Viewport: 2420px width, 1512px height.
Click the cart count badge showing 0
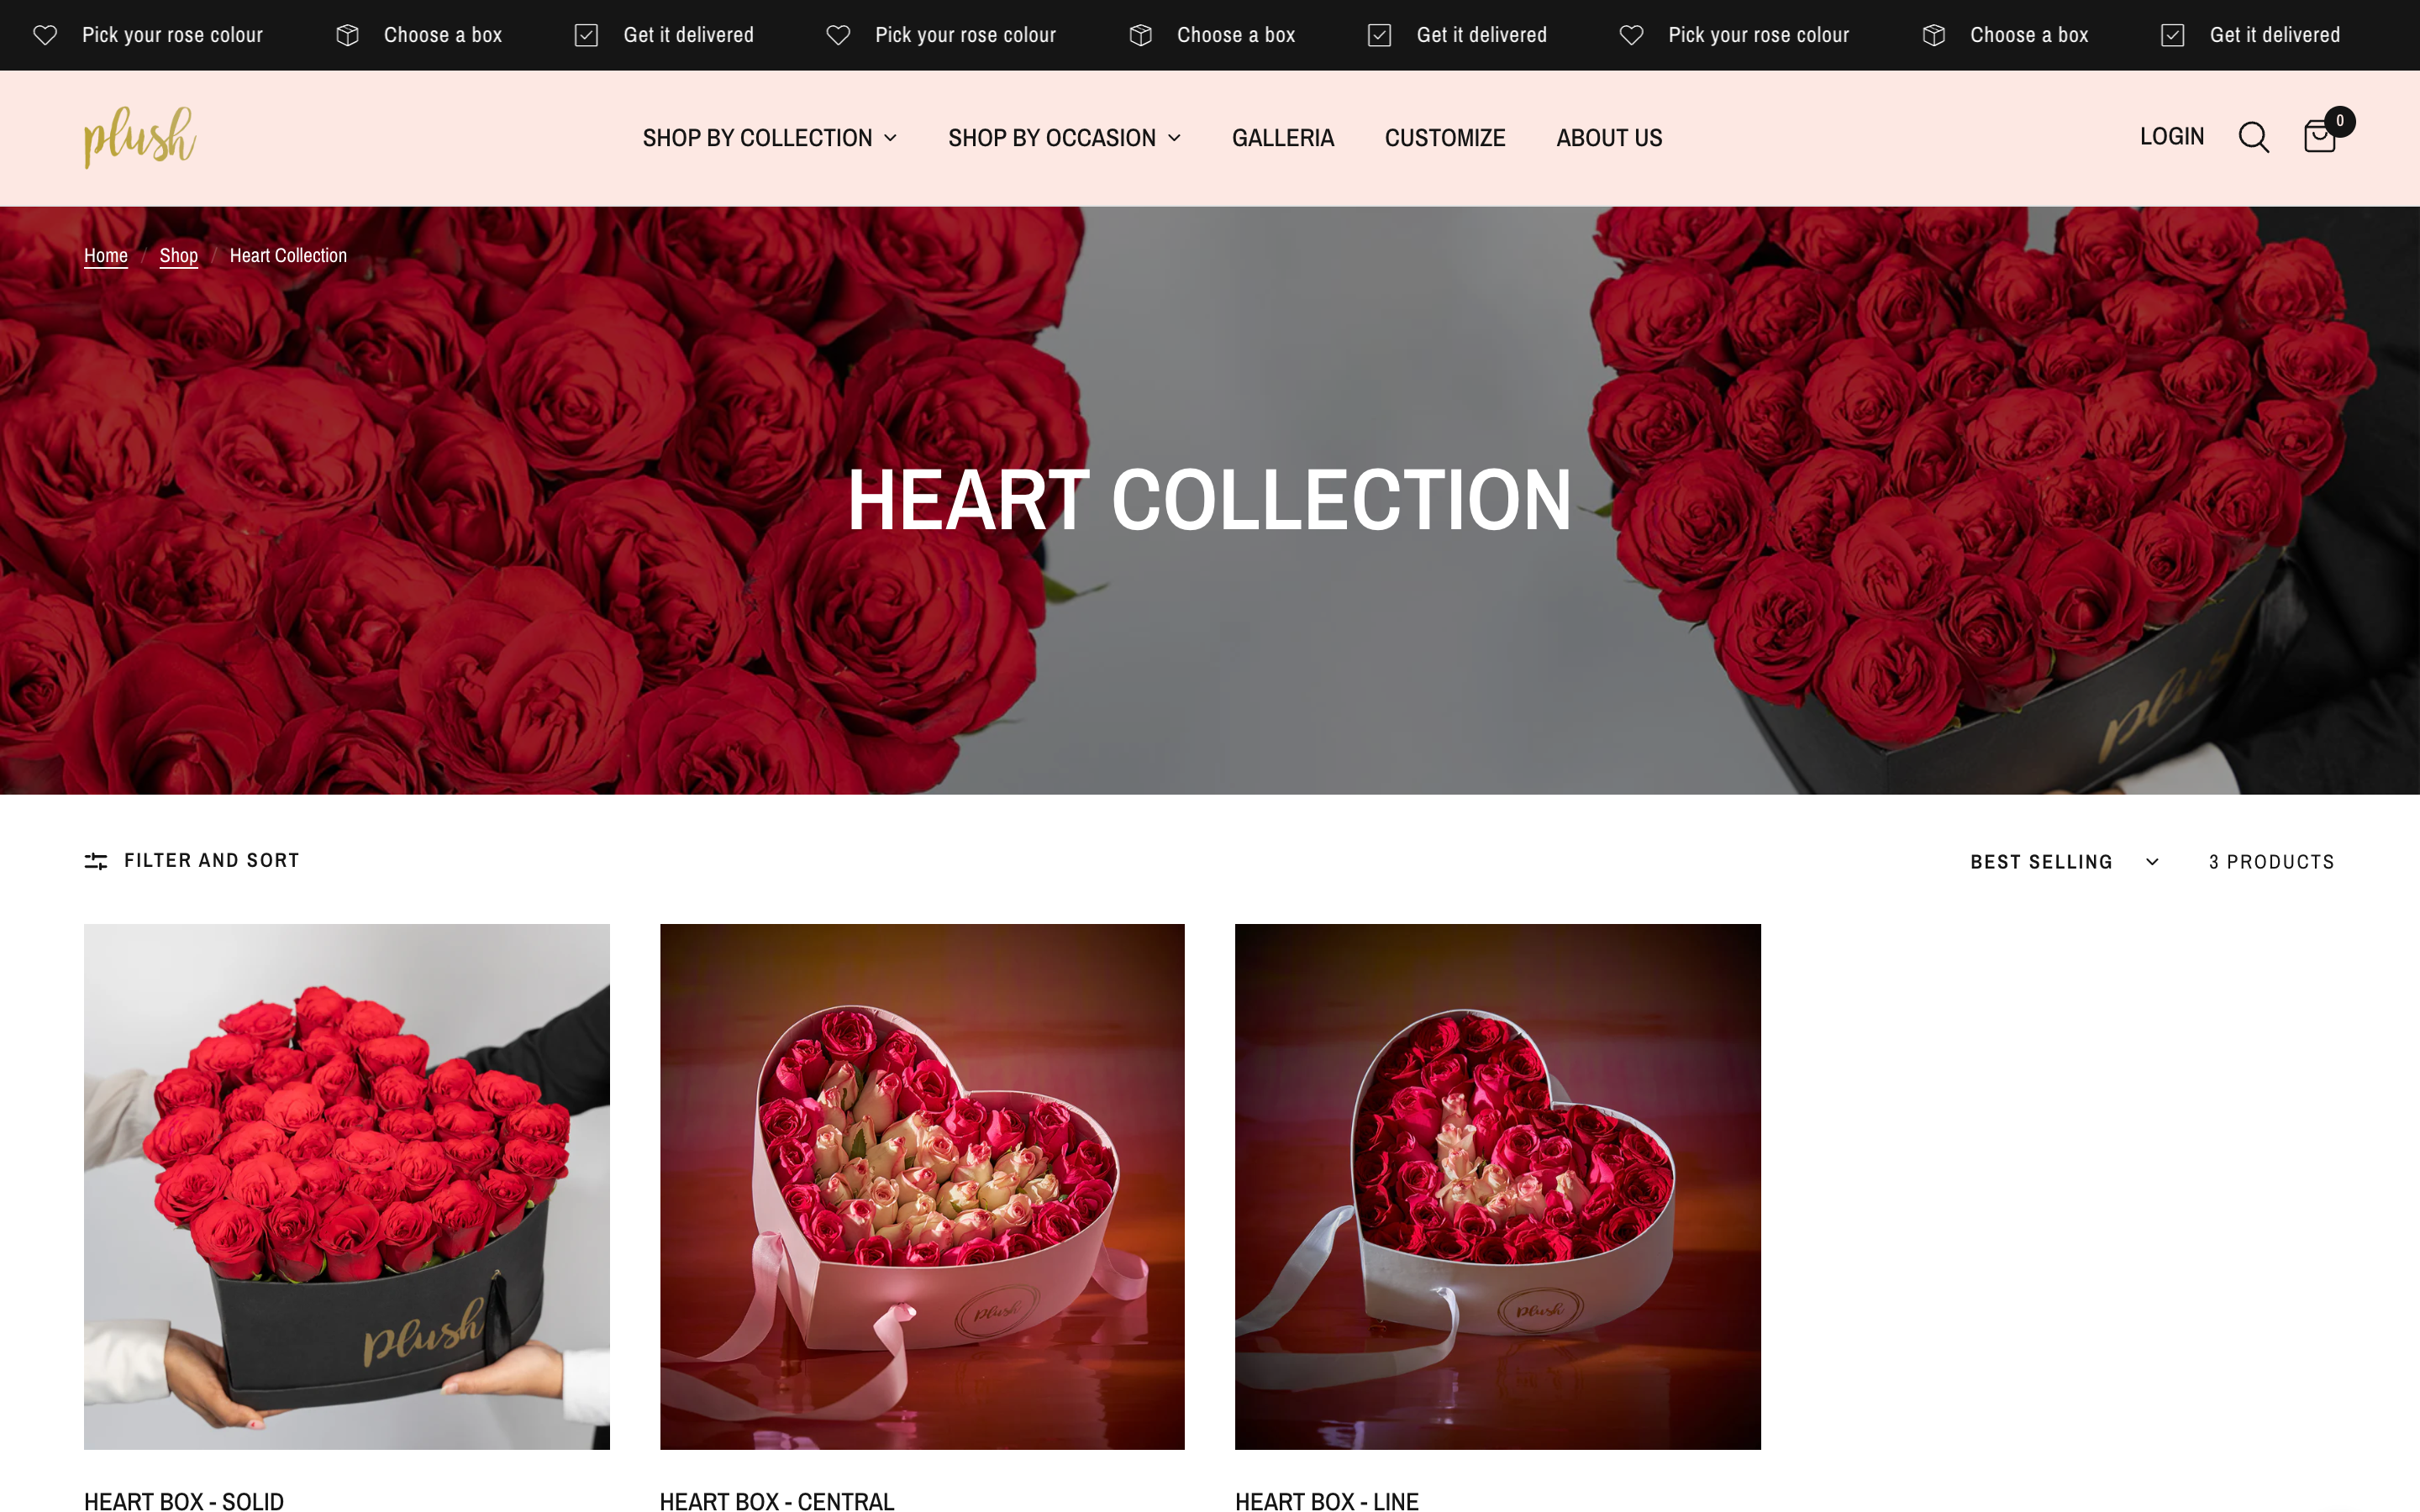(2339, 121)
